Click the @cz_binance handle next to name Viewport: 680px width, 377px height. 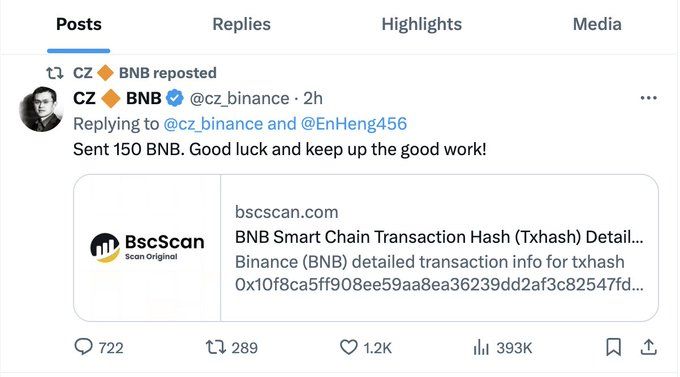(x=239, y=98)
